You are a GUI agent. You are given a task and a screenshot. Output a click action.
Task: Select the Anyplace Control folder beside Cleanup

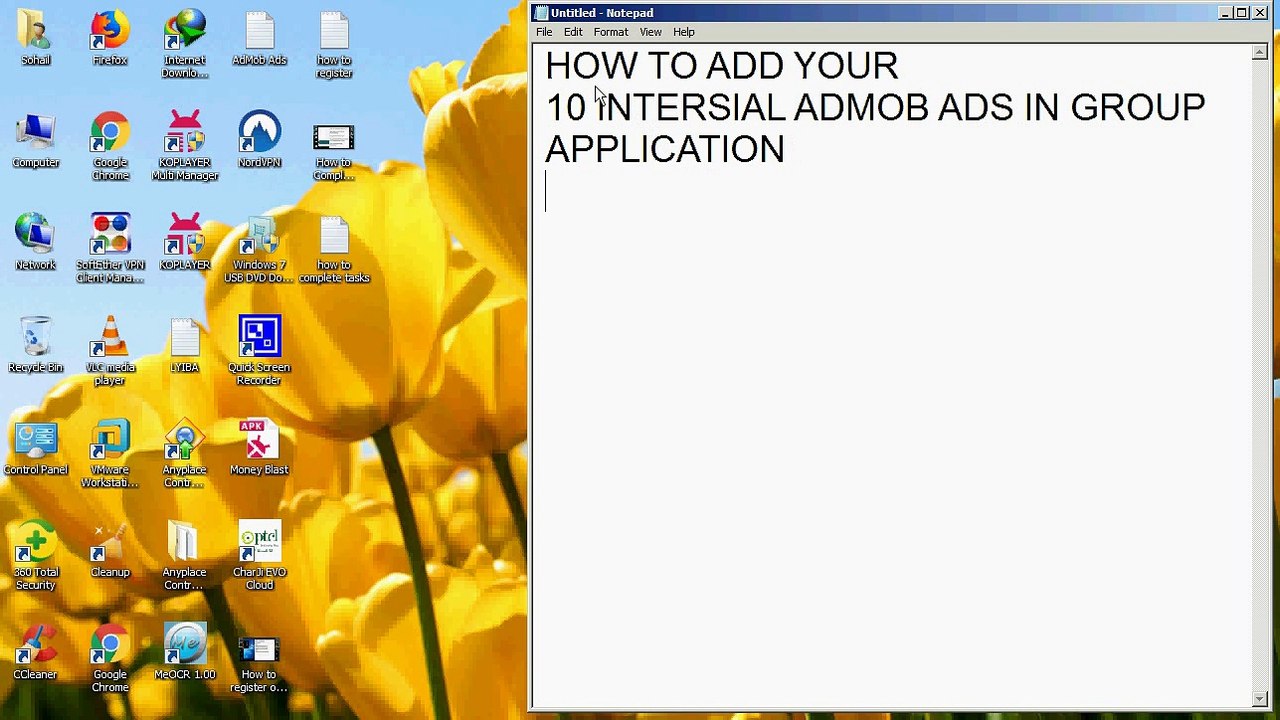(185, 557)
